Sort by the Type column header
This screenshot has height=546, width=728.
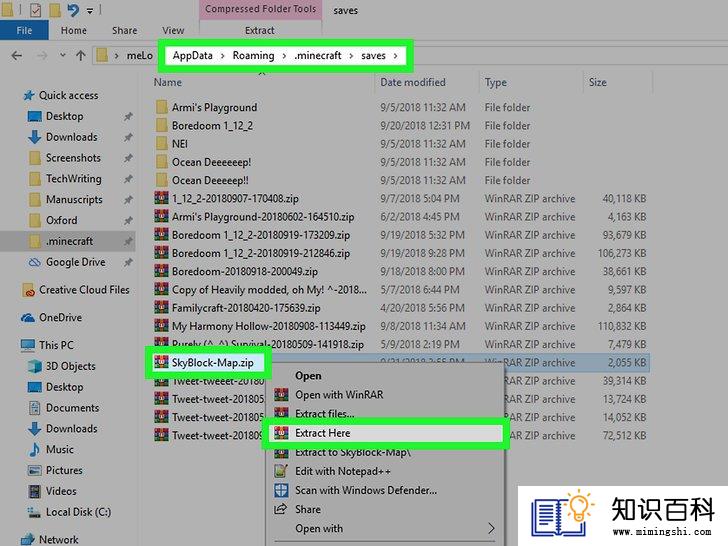pos(496,83)
